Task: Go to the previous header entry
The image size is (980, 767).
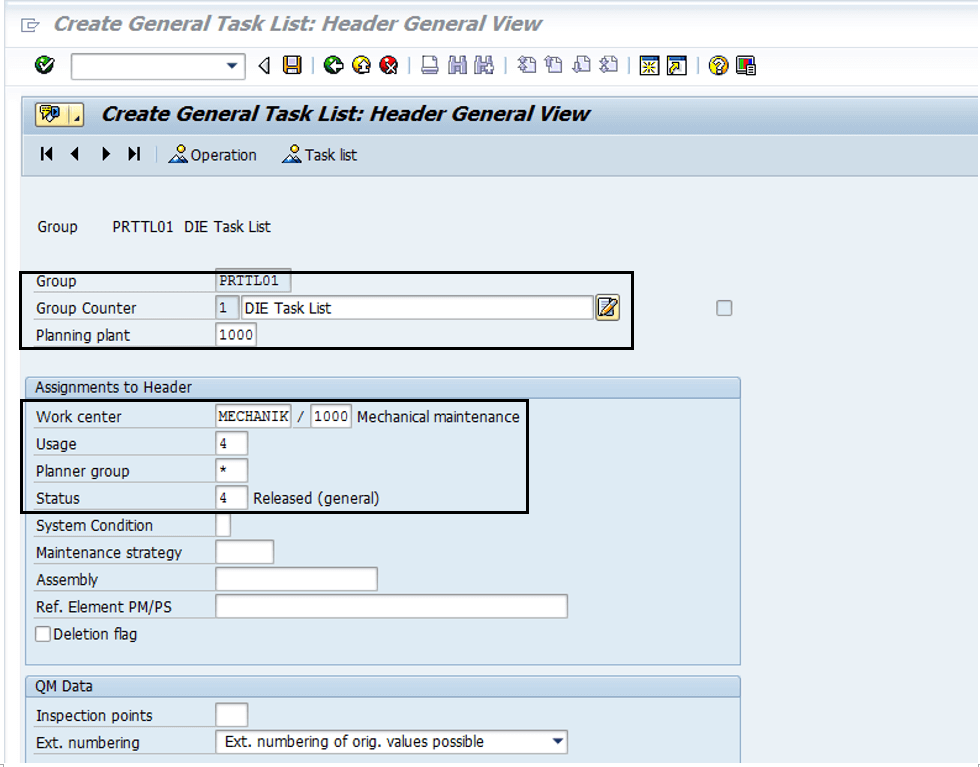Action: 75,154
